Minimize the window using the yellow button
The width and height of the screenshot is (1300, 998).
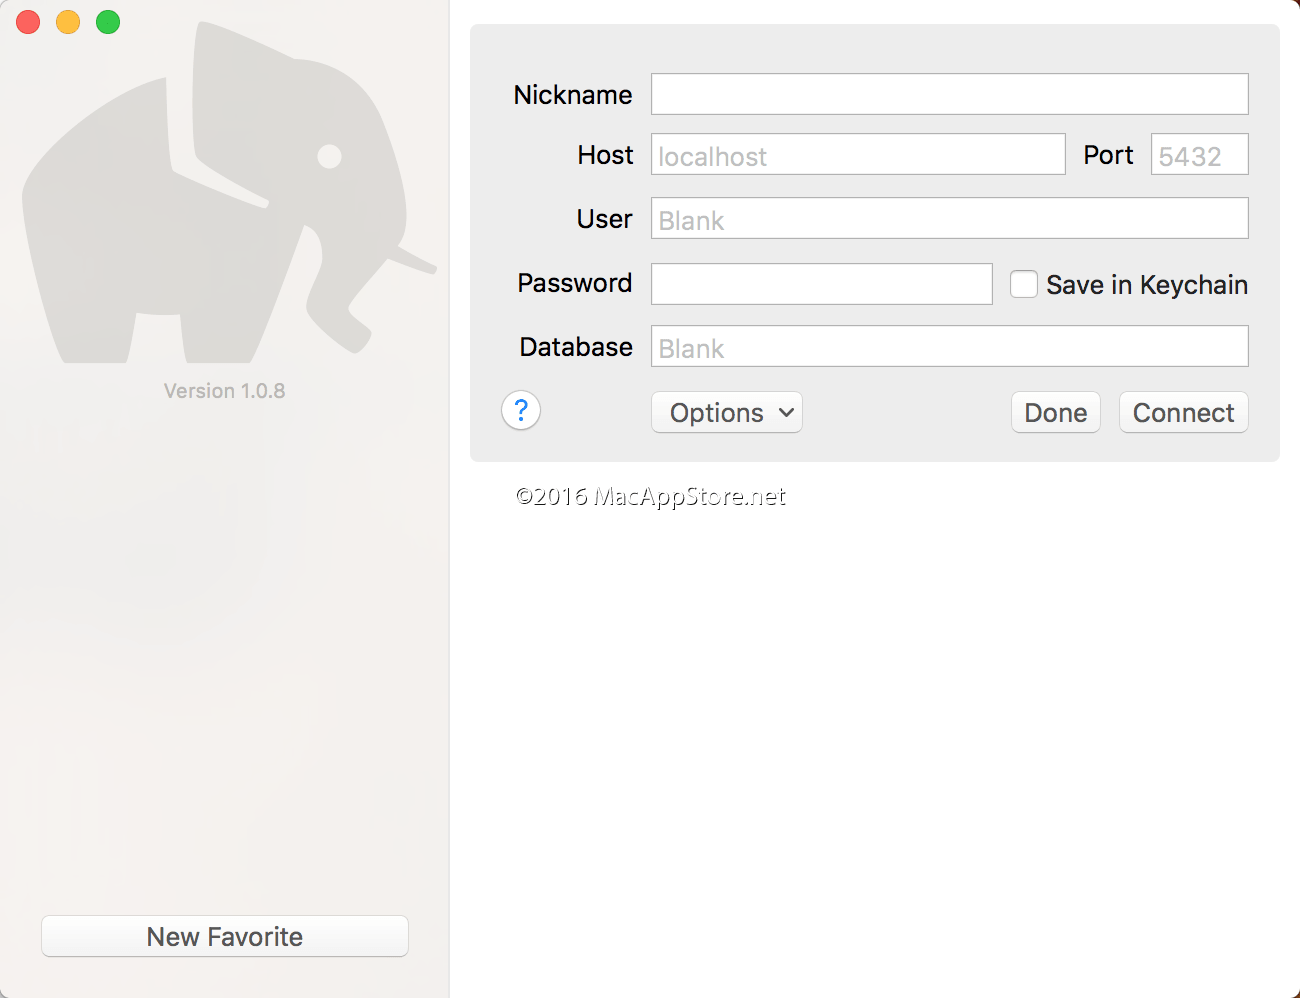click(x=68, y=22)
